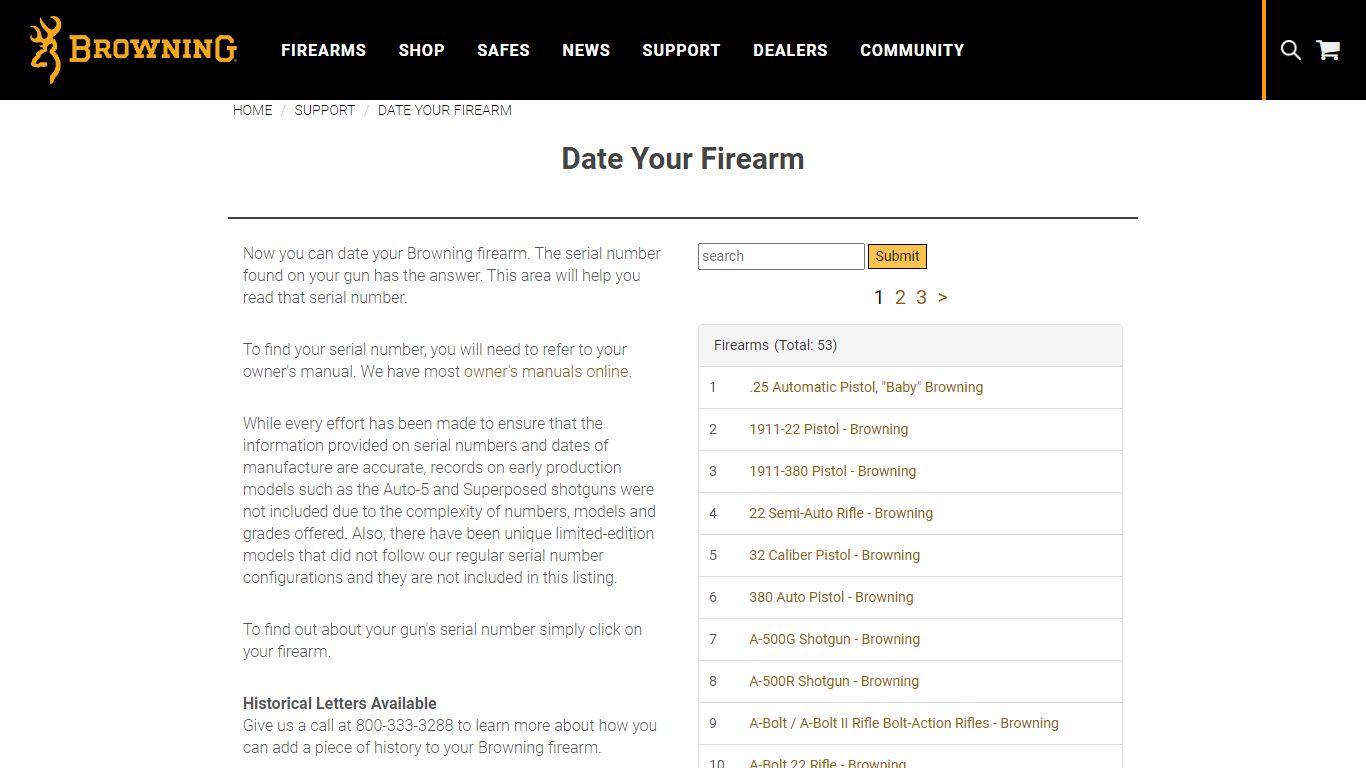This screenshot has height=768, width=1366.
Task: Go to pagination page 3
Action: 921,297
